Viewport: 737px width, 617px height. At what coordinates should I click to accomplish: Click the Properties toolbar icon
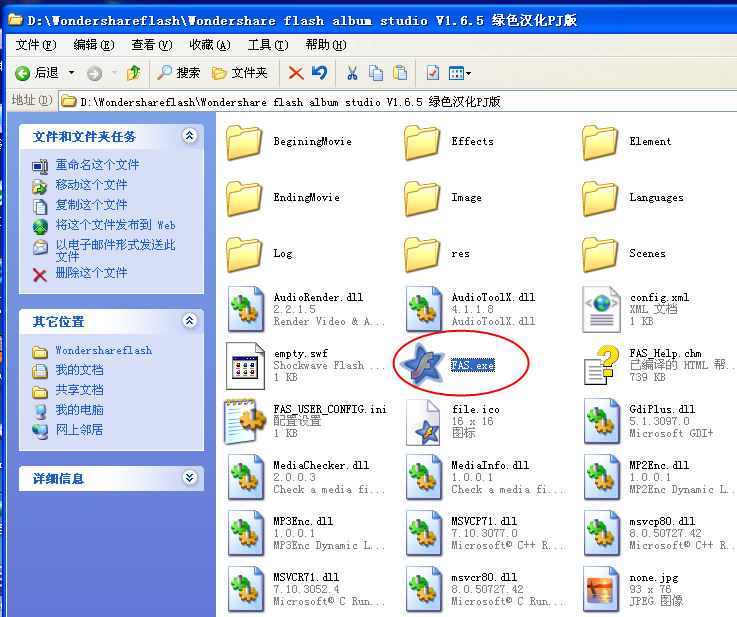click(x=433, y=73)
